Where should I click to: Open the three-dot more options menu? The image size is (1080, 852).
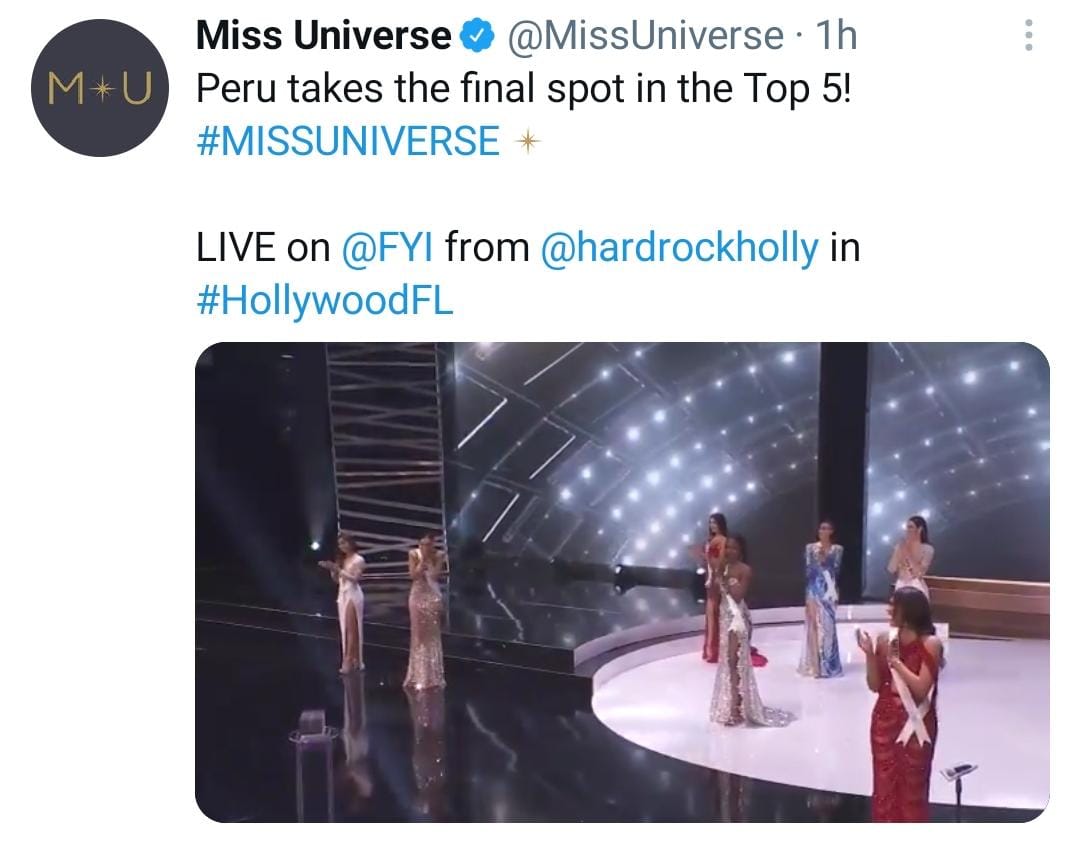[1026, 37]
